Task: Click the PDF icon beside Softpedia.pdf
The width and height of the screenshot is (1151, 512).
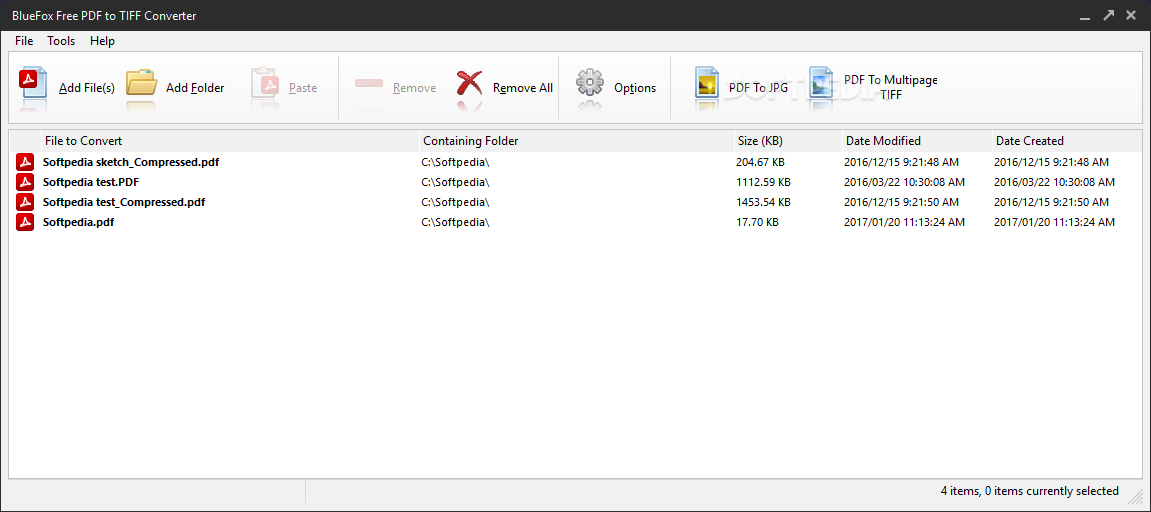Action: 26,222
